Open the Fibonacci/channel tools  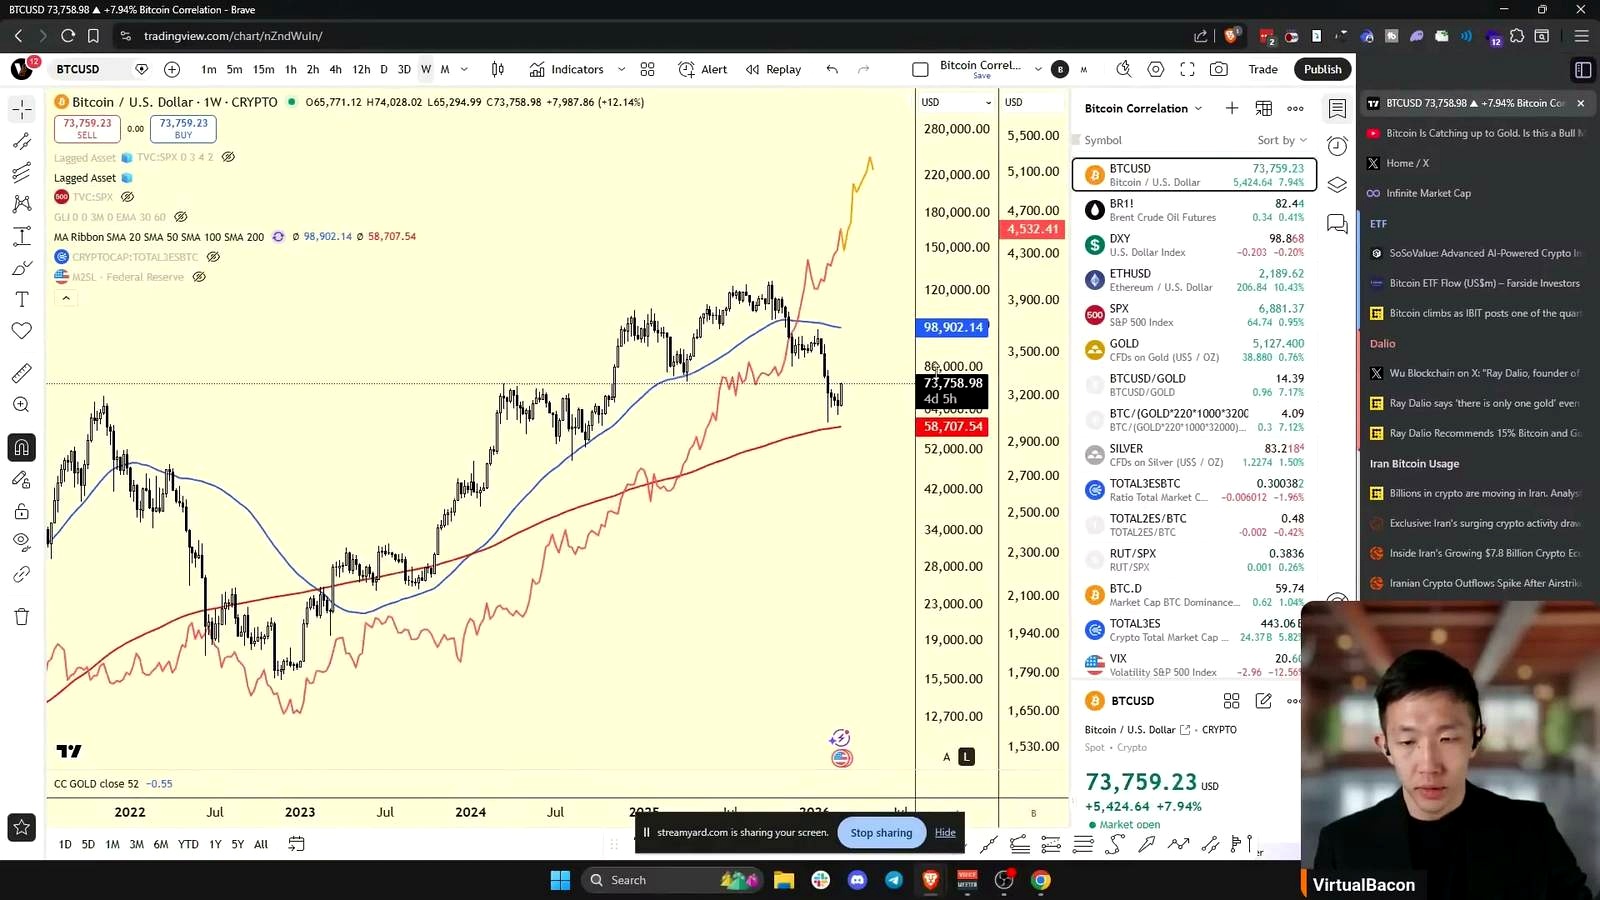tap(22, 173)
